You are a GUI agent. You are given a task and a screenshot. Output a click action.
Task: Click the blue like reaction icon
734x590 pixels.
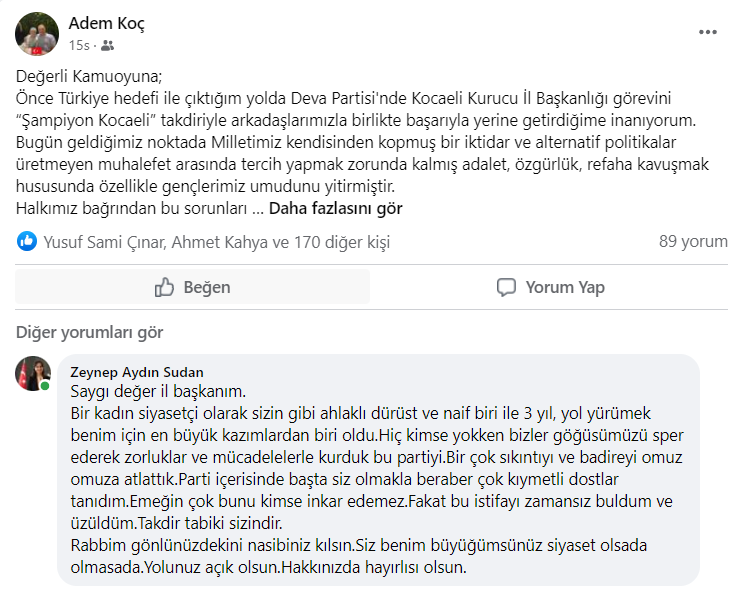pyautogui.click(x=27, y=241)
